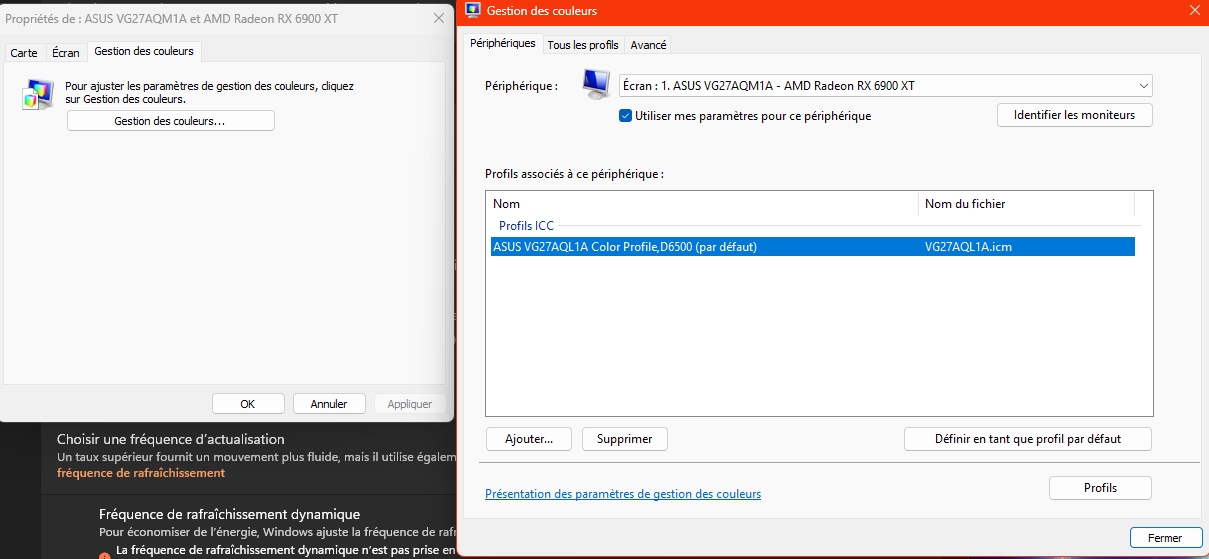The image size is (1209, 559).
Task: Select Gestion des couleurs tab in Propriétés
Action: [x=144, y=51]
